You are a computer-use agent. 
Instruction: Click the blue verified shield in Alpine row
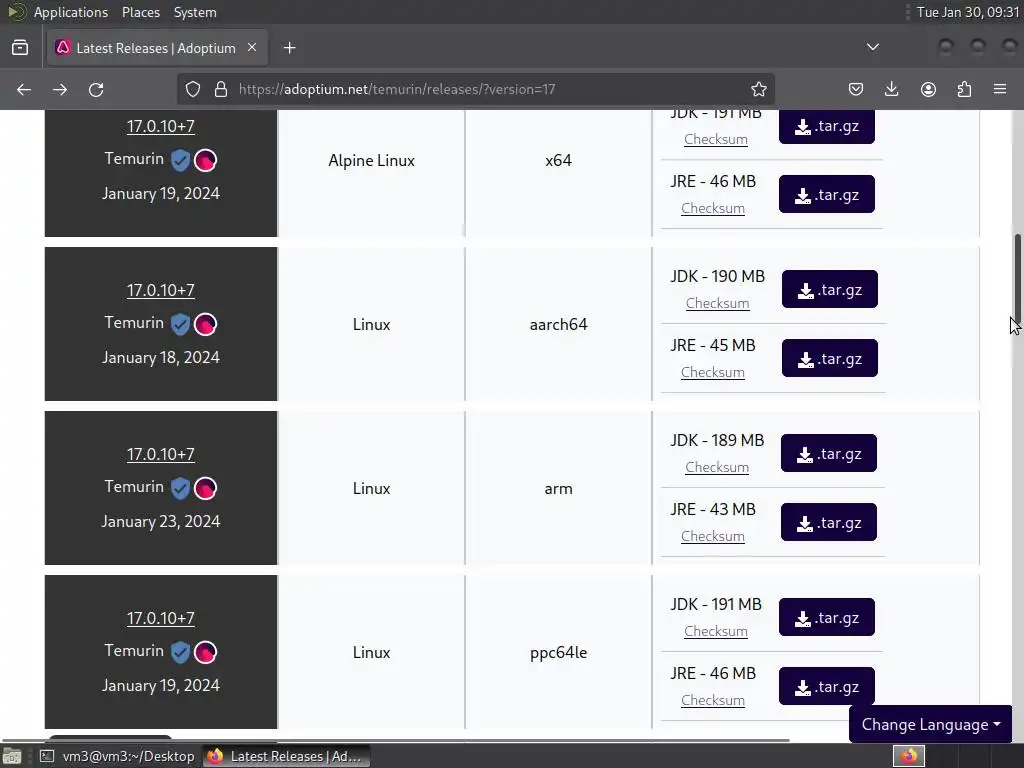point(180,160)
